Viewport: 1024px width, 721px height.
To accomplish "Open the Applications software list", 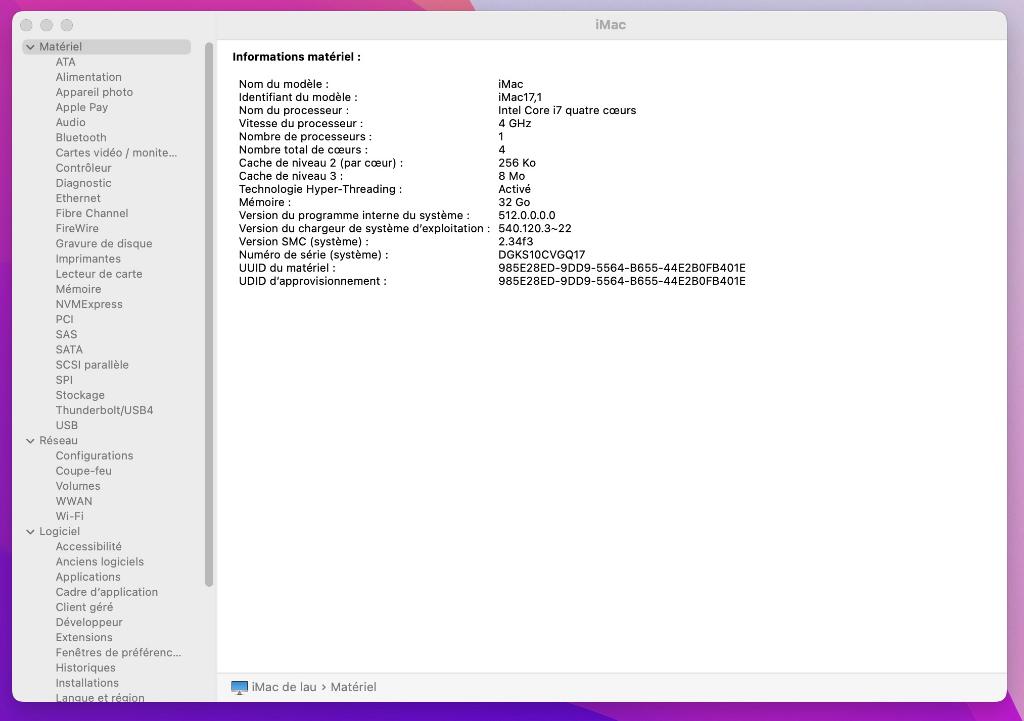I will (88, 577).
